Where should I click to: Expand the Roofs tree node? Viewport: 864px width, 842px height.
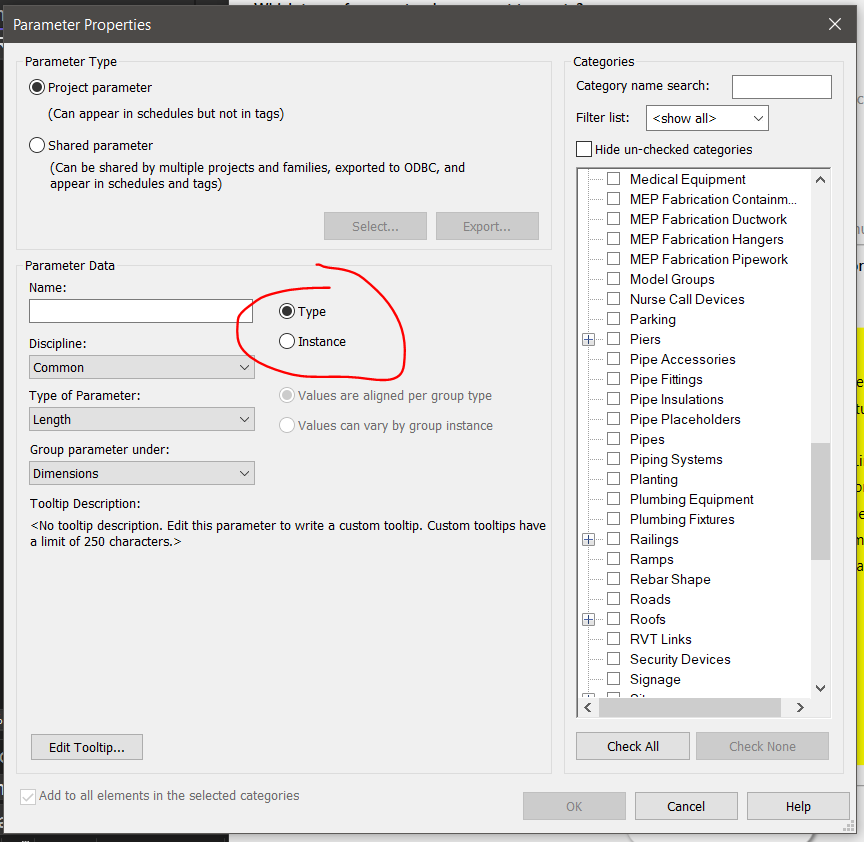[x=588, y=619]
